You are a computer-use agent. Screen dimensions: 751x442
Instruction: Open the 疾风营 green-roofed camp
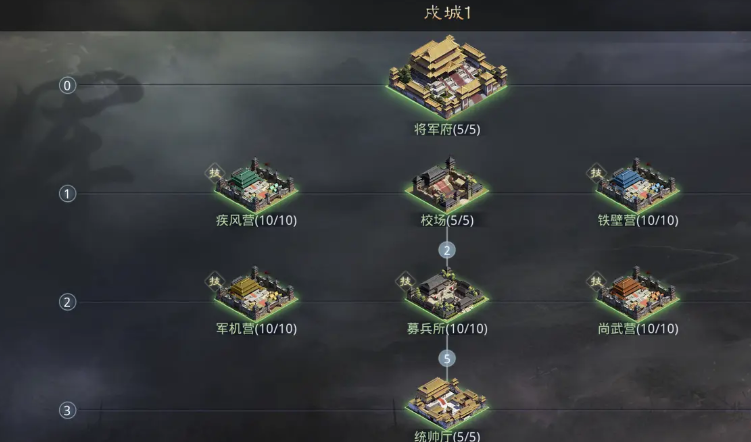point(256,185)
